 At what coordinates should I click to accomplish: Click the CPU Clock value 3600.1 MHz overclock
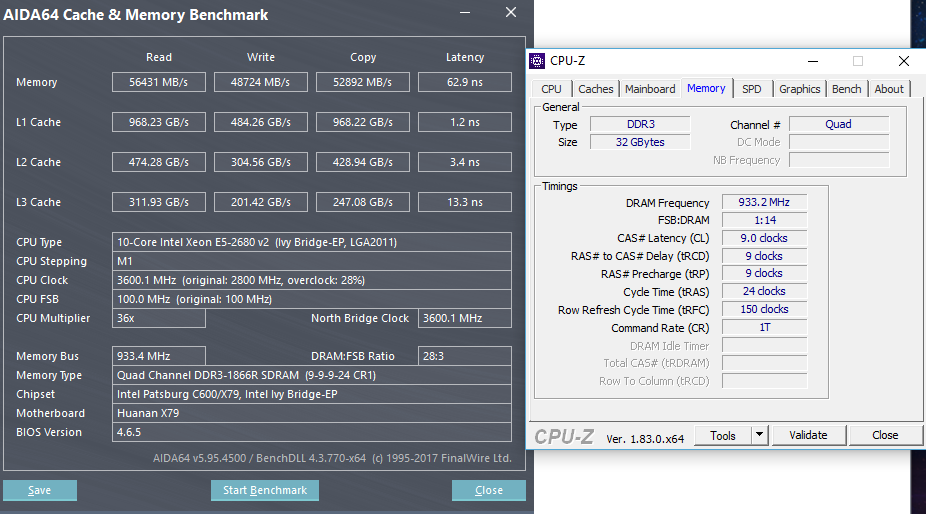(x=312, y=280)
